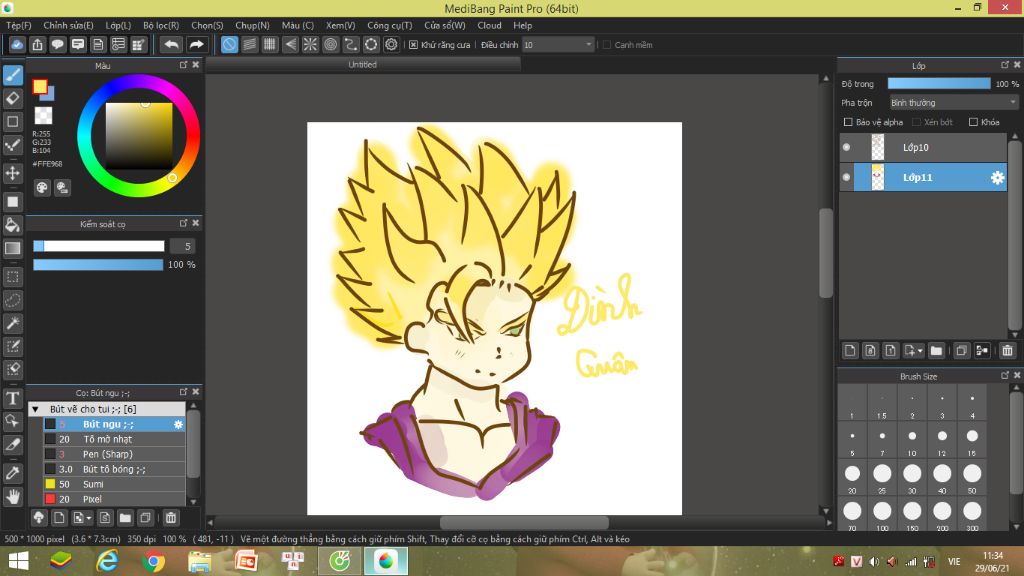Open the Bộ lọc(R) menu

[x=161, y=25]
